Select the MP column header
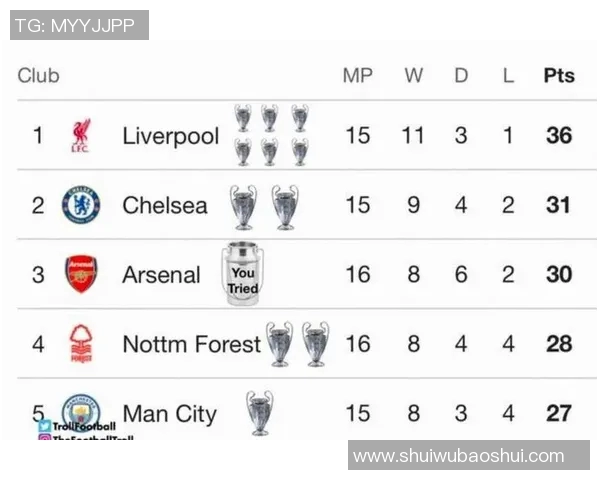The width and height of the screenshot is (600, 480). coord(357,75)
